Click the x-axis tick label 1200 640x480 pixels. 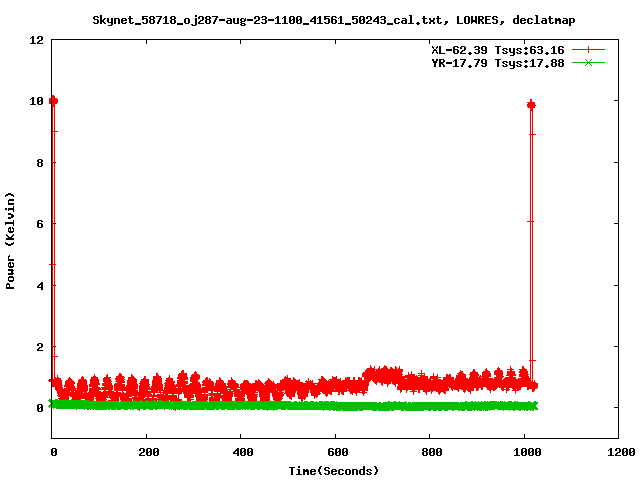620,452
